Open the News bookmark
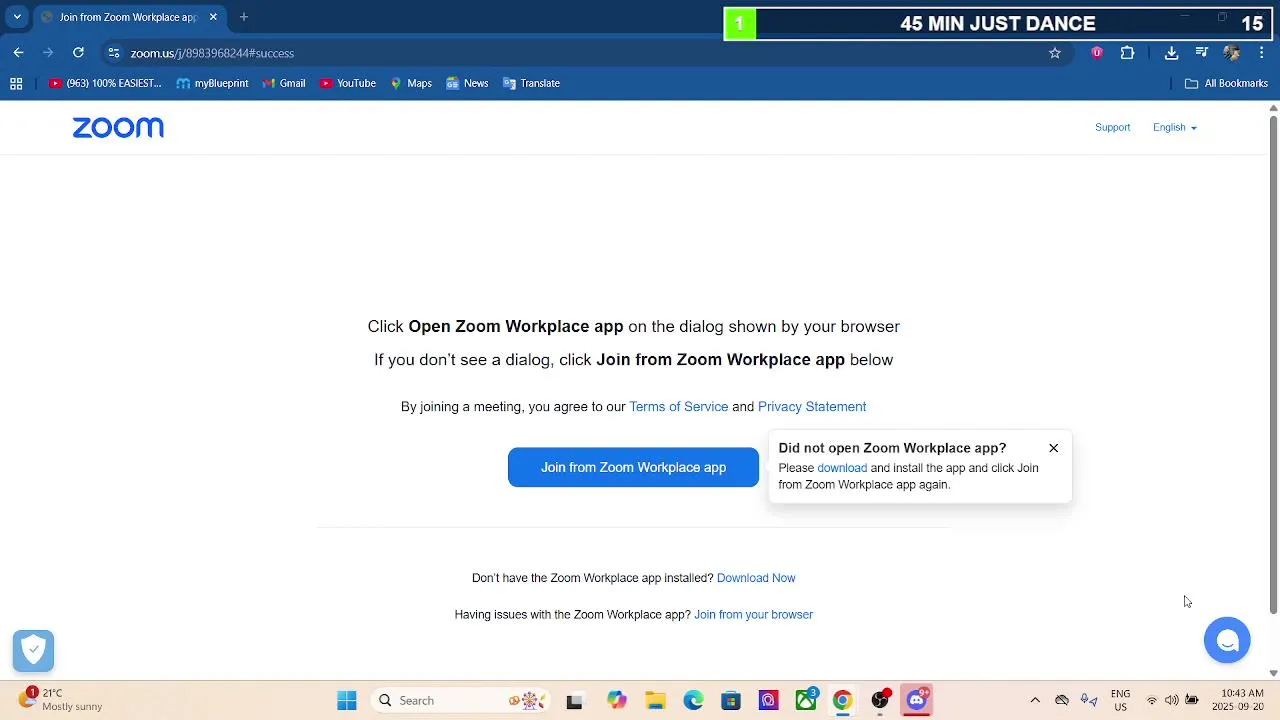 467,84
